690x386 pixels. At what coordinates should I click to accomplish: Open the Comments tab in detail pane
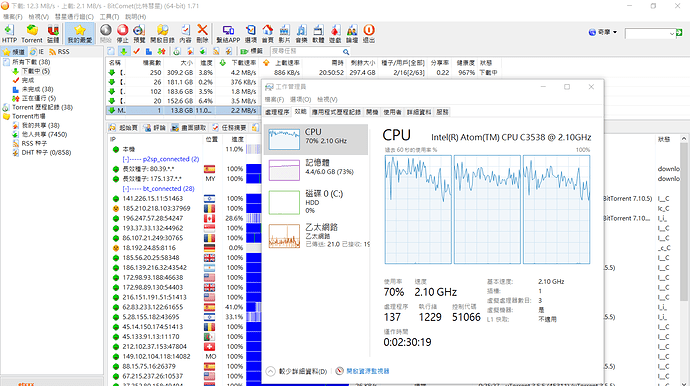(x=155, y=128)
